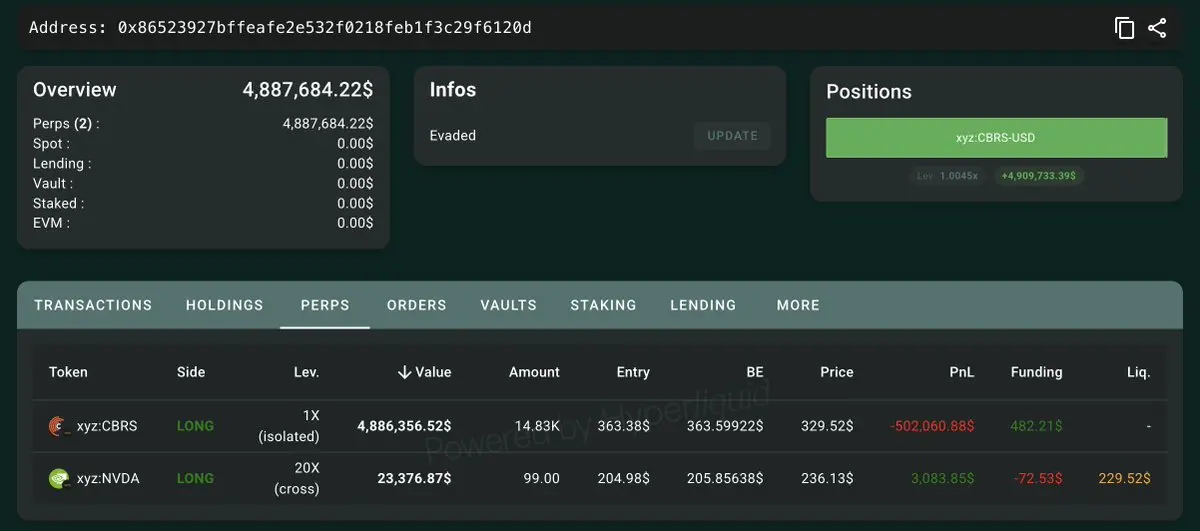1200x531 pixels.
Task: Sort by the BE column header
Action: 754,372
